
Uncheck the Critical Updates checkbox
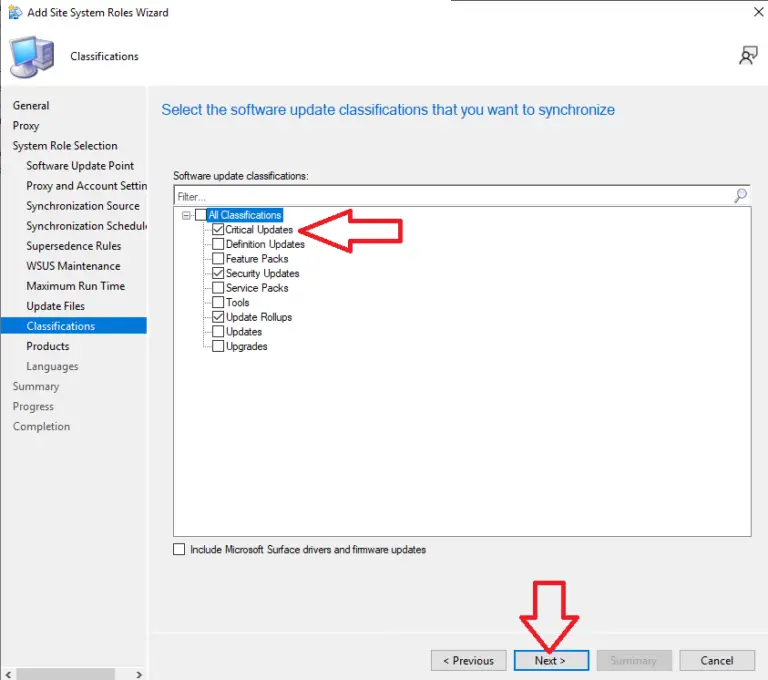click(x=218, y=230)
